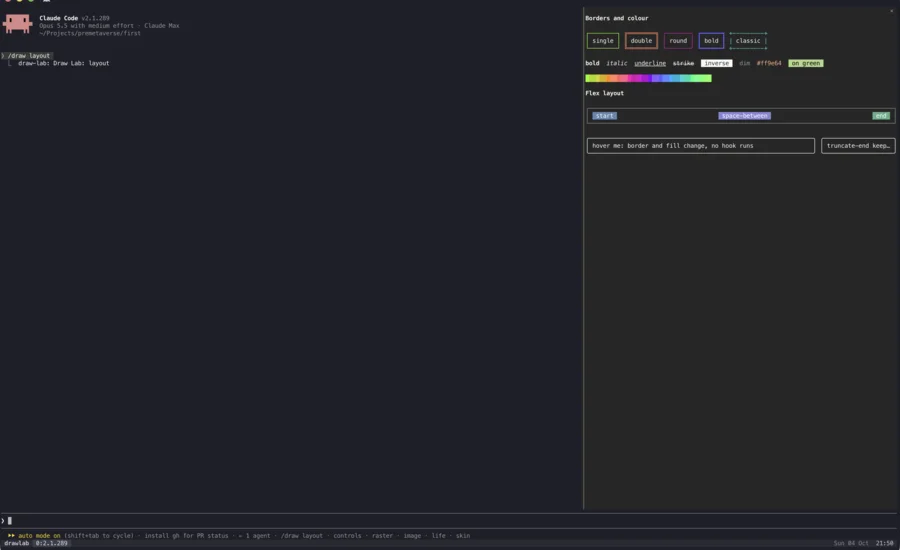Image resolution: width=900 pixels, height=550 pixels.
Task: Click the underline text sample
Action: [x=650, y=63]
